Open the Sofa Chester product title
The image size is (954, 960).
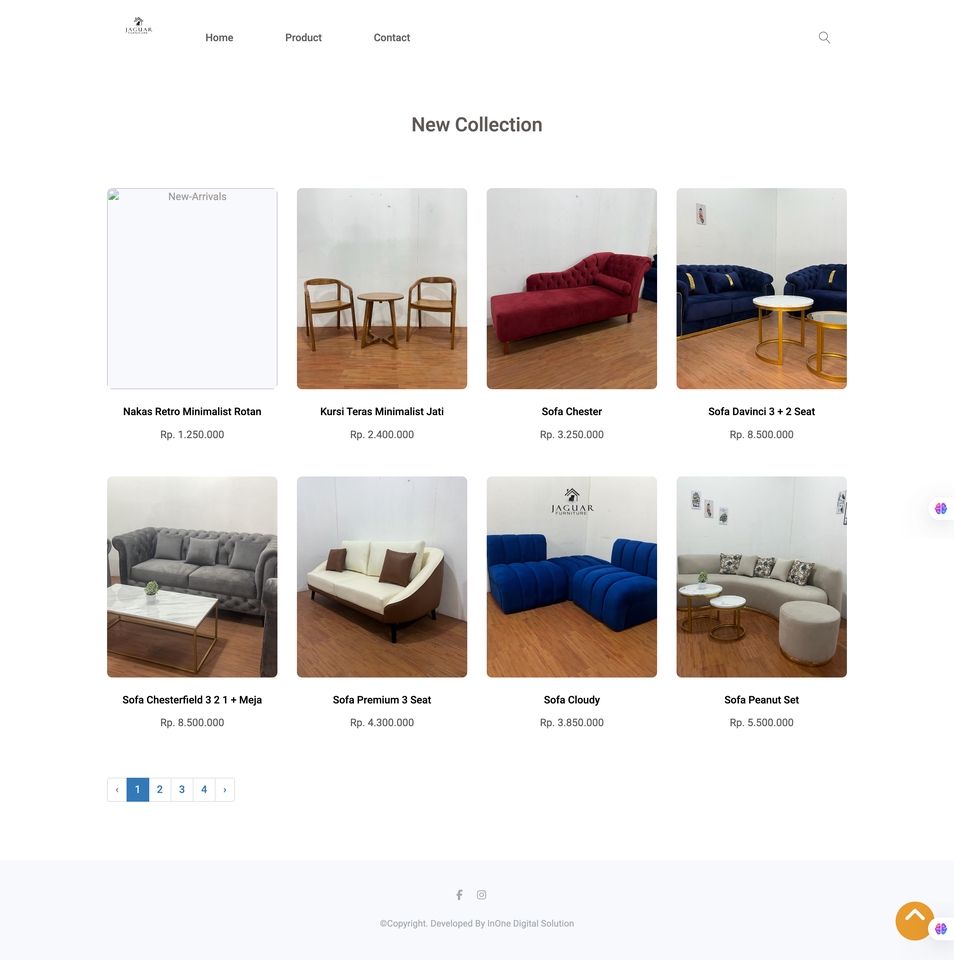point(571,411)
